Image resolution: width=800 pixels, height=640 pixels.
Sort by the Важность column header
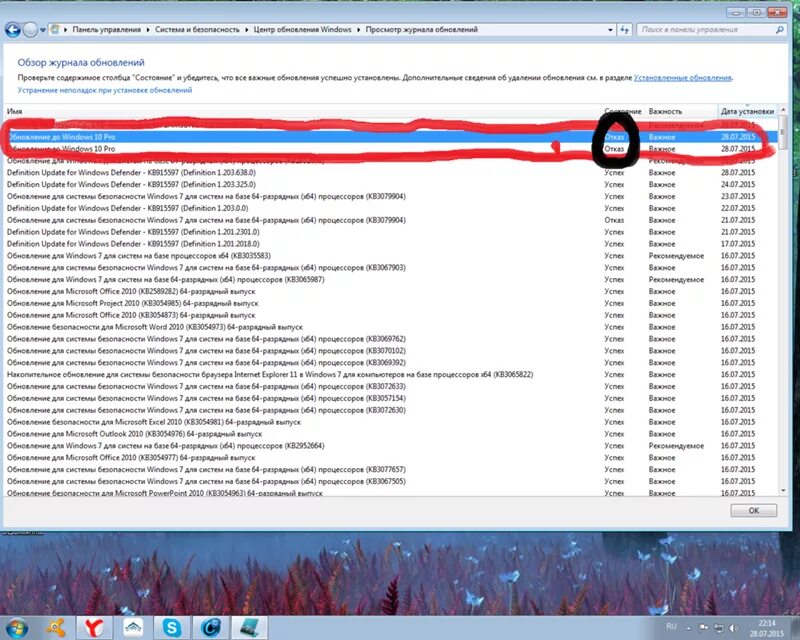point(681,111)
